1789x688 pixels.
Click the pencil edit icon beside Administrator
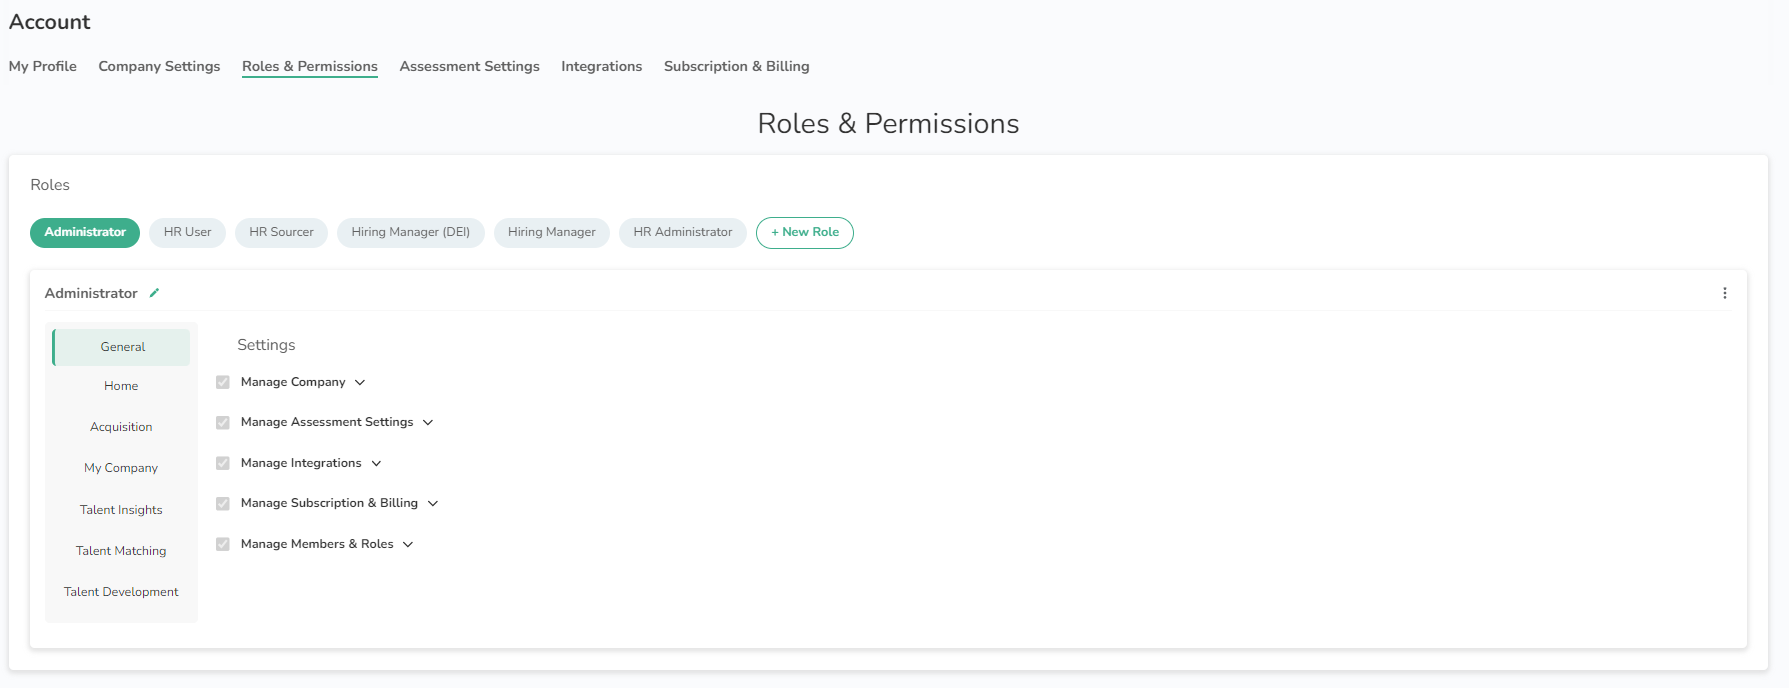coord(154,293)
